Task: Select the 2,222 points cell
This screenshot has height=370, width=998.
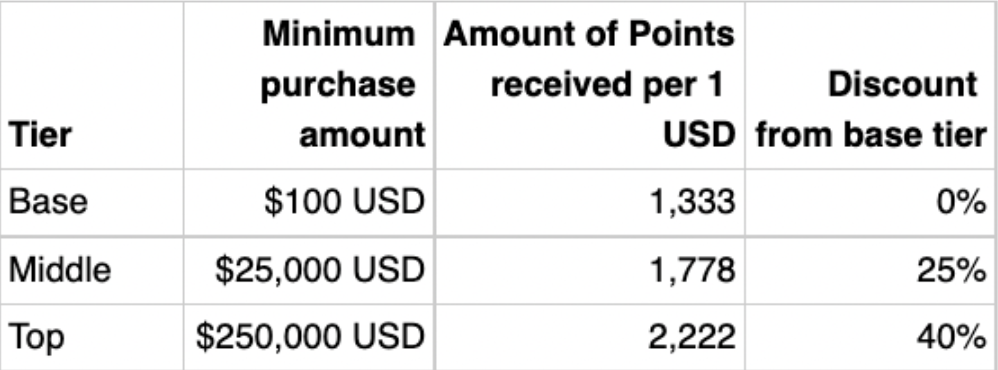Action: (x=589, y=337)
